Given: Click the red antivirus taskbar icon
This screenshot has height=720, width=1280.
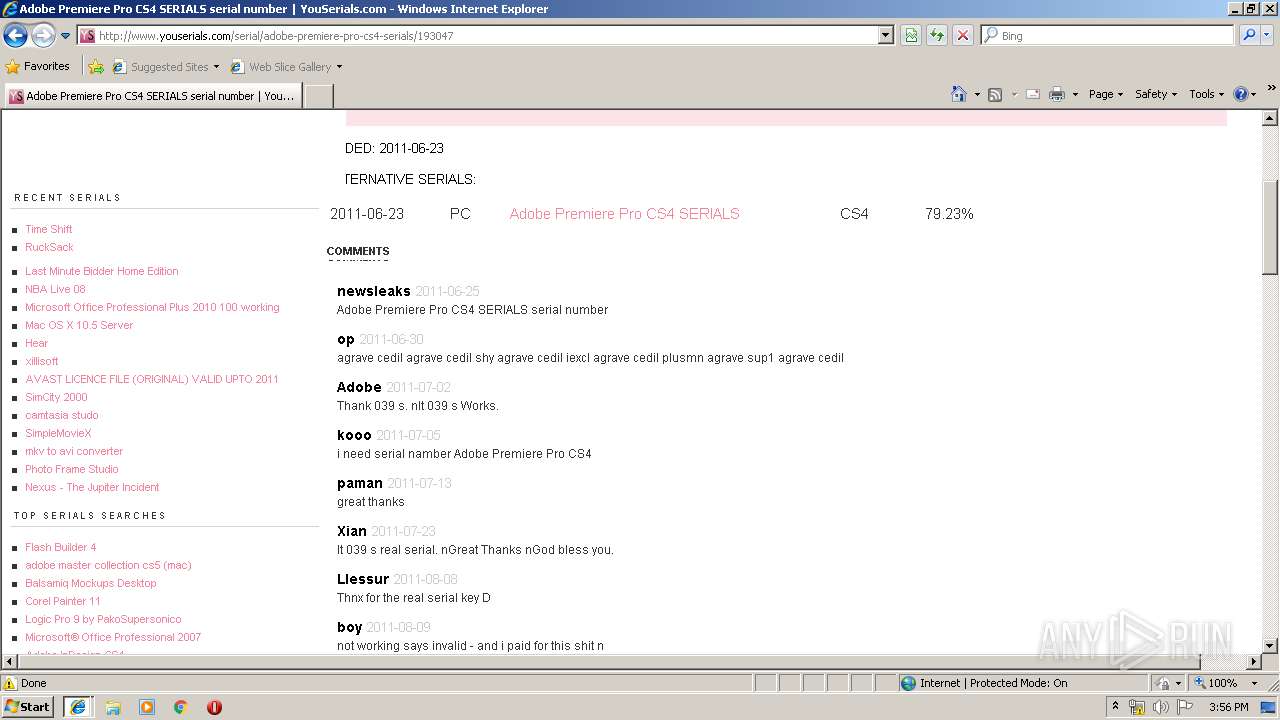Looking at the screenshot, I should click(x=214, y=707).
